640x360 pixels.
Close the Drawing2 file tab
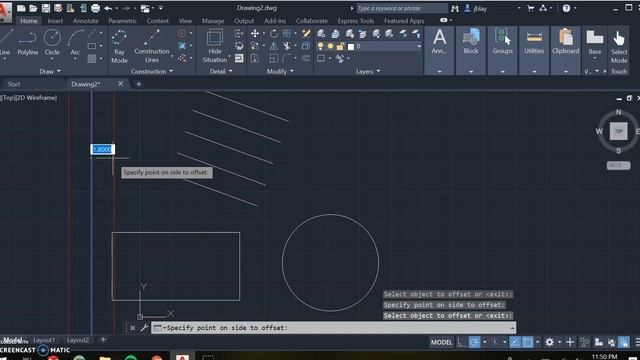pyautogui.click(x=120, y=84)
